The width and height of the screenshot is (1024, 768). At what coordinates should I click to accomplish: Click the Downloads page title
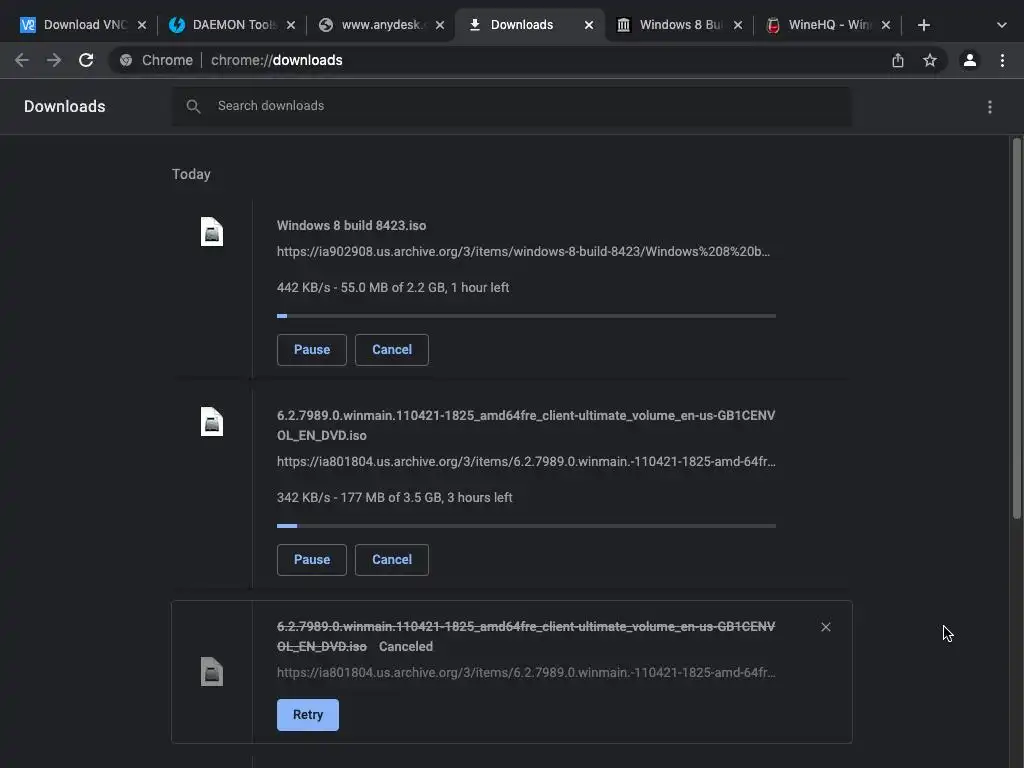(x=65, y=106)
